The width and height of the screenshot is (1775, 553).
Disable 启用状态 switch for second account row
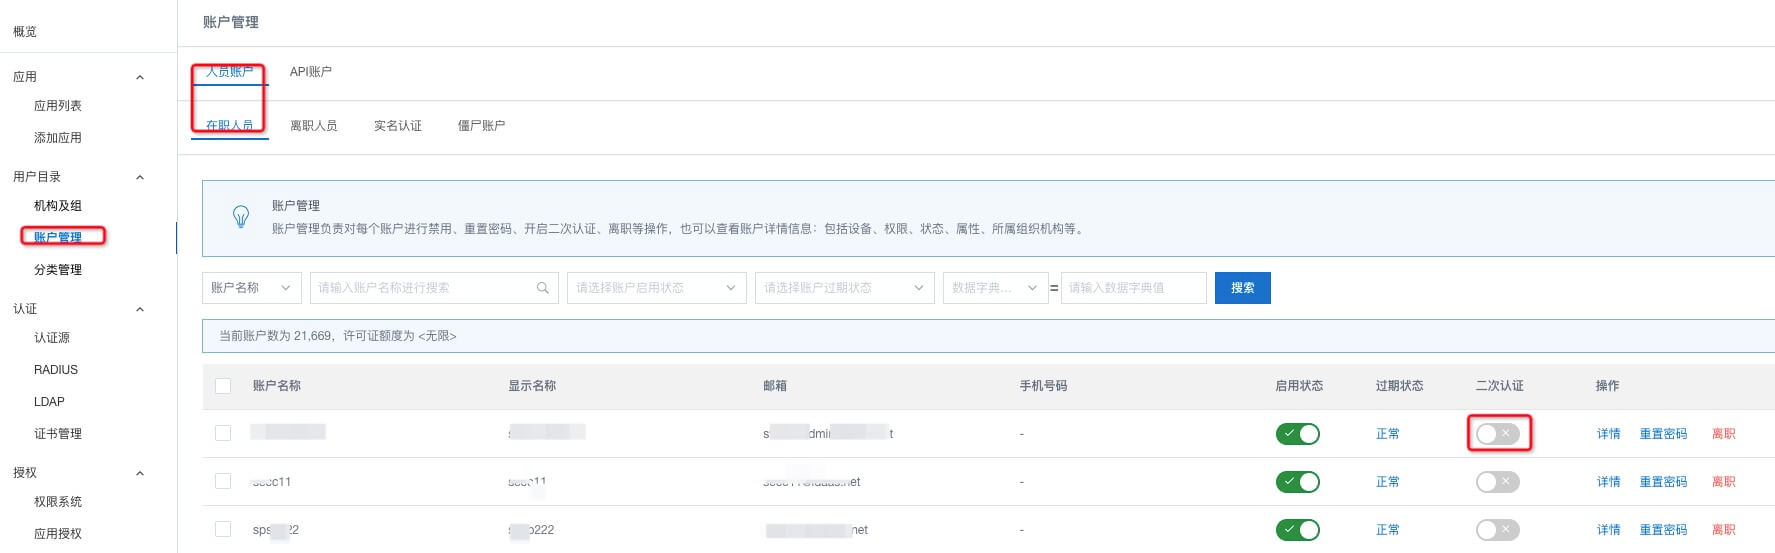pos(1297,482)
